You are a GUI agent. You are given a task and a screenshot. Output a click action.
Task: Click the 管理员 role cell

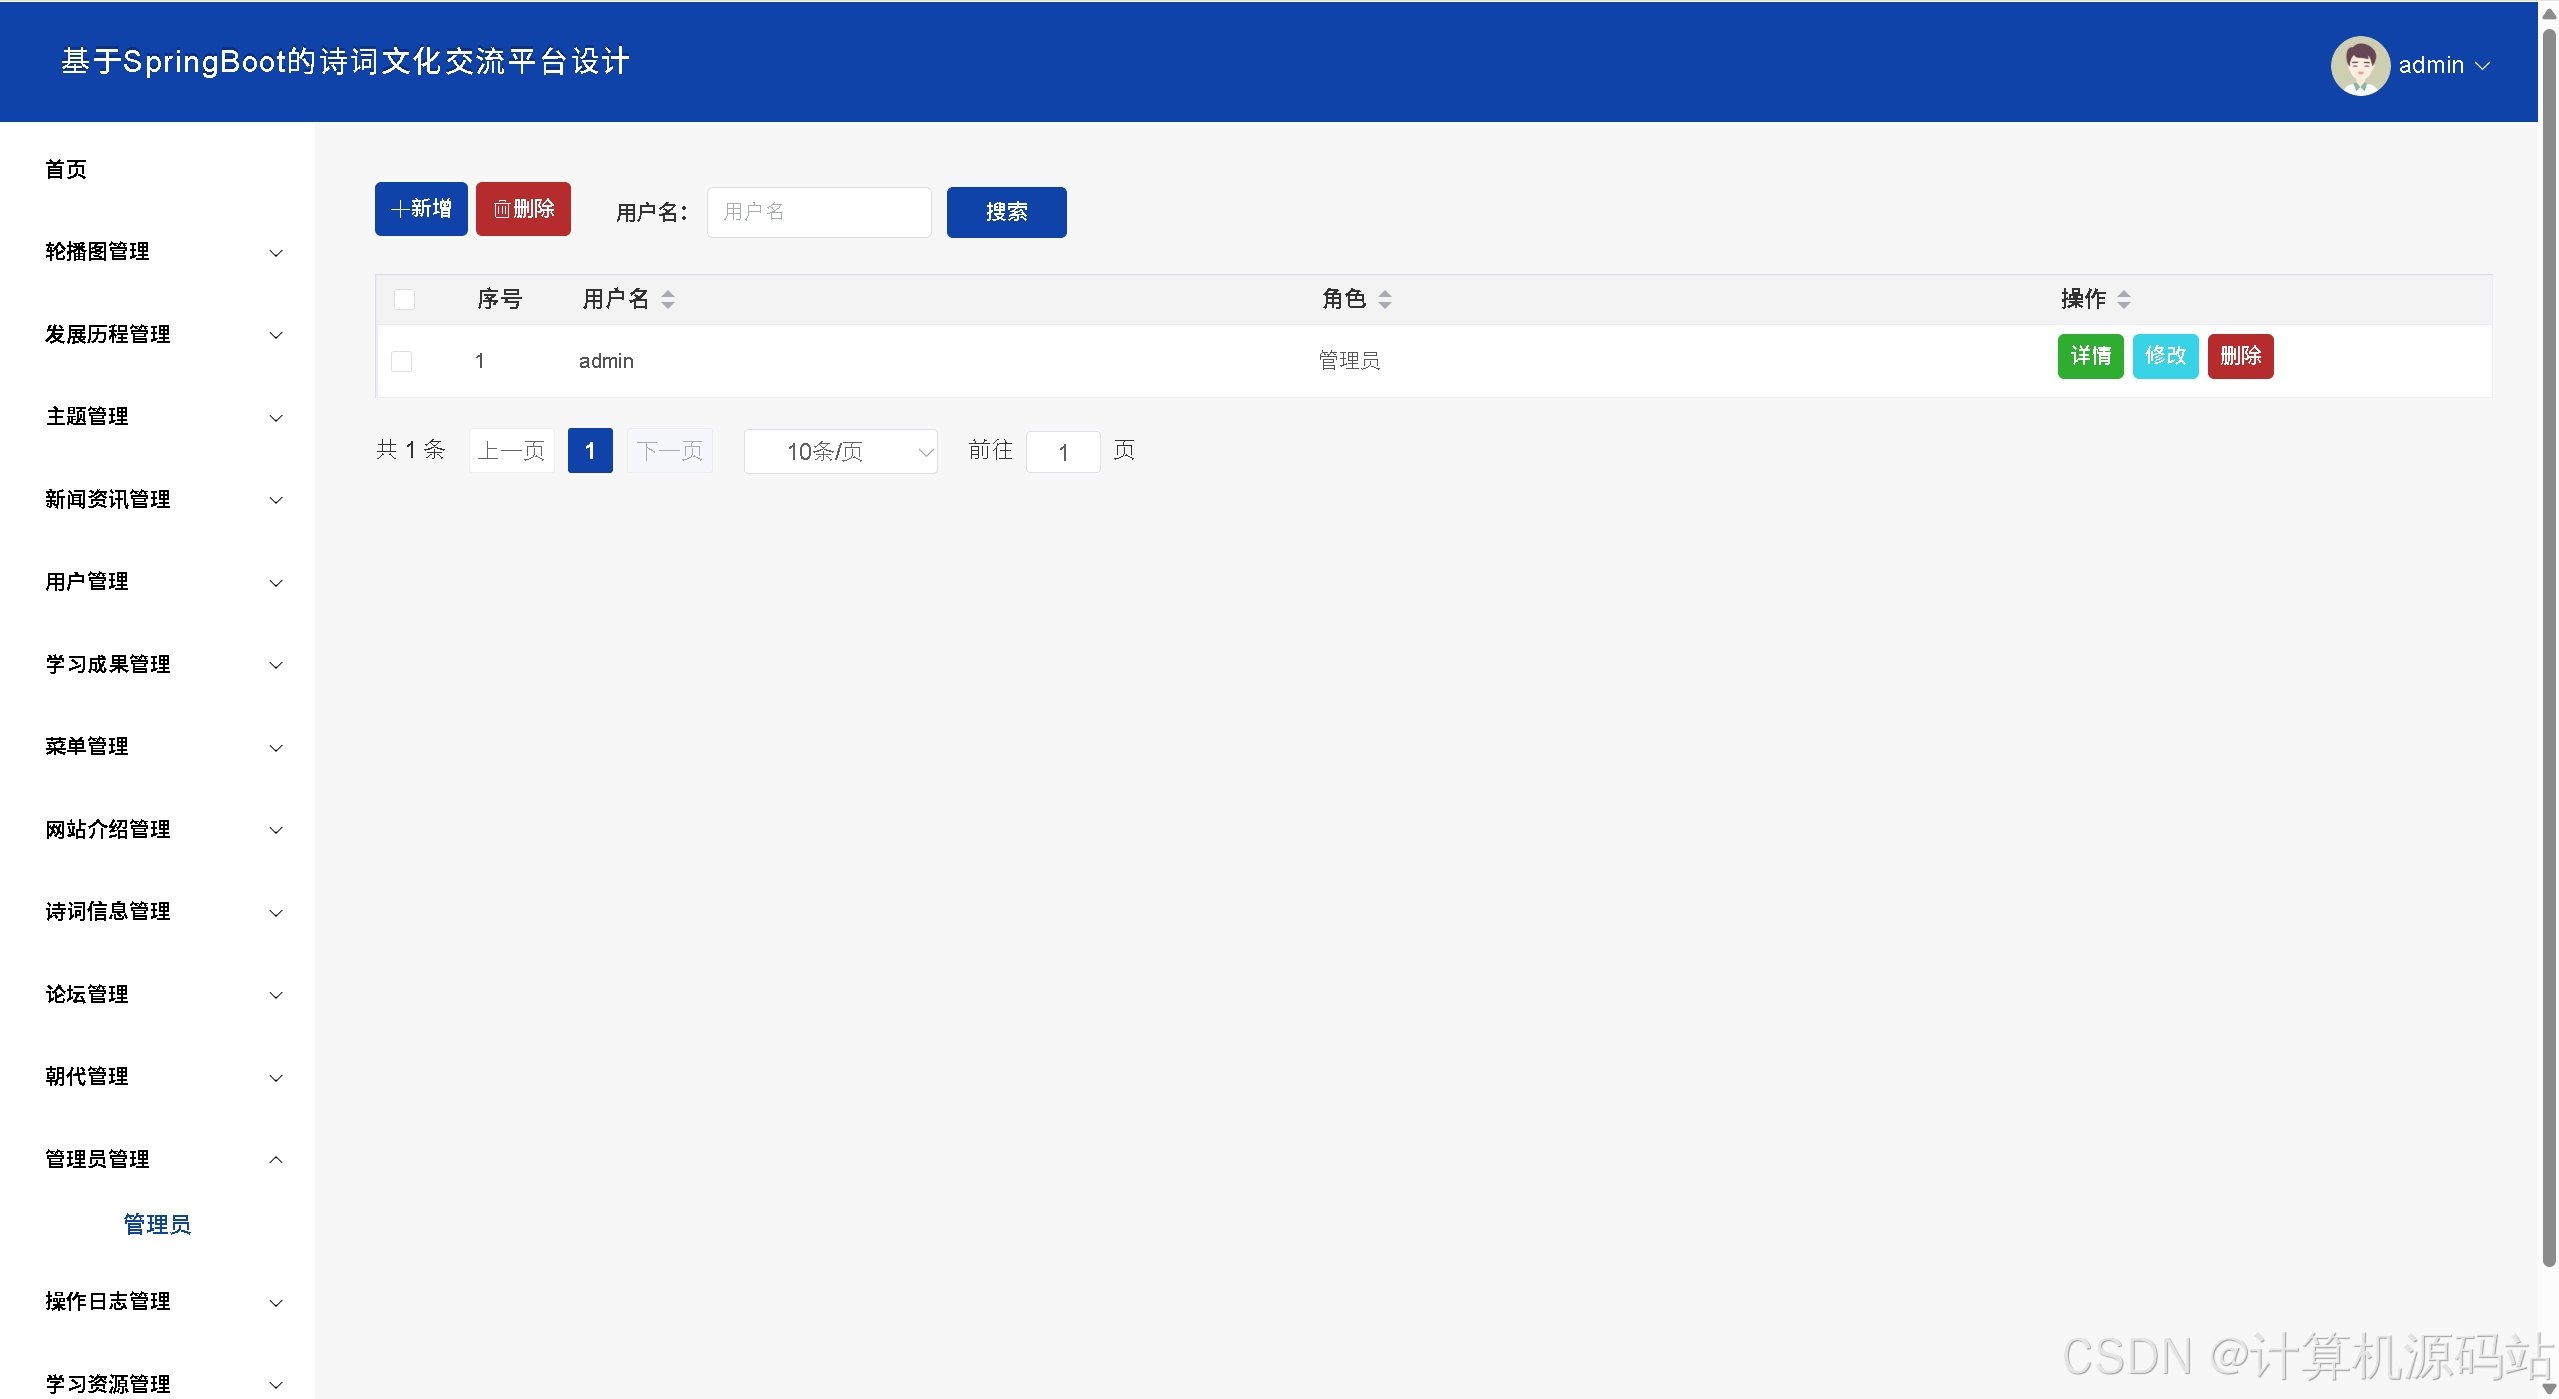click(1349, 361)
